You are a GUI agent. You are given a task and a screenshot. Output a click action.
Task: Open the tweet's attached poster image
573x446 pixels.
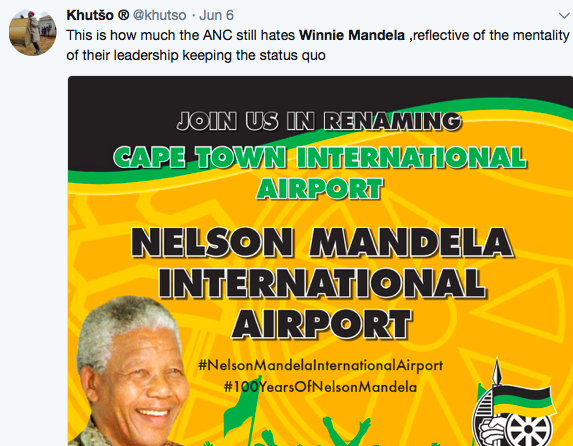320,261
